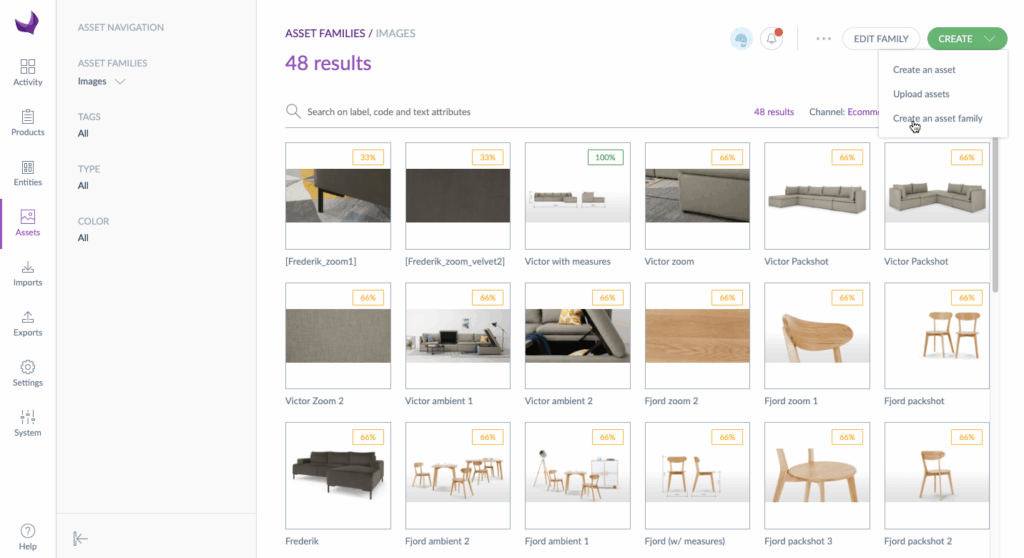Image resolution: width=1024 pixels, height=558 pixels.
Task: Open Imports from the sidebar
Action: point(28,267)
